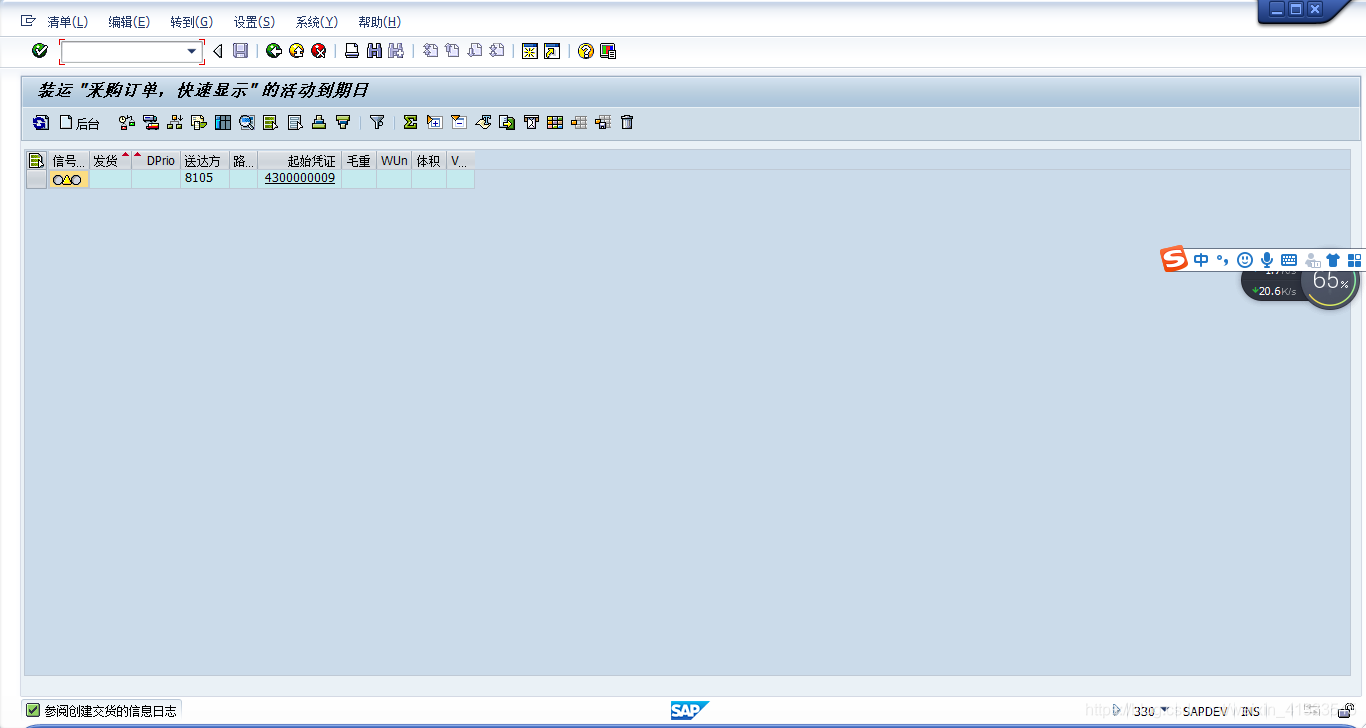1366x728 pixels.
Task: Open the soft keyboard icon on Sogou bar
Action: 1289,260
